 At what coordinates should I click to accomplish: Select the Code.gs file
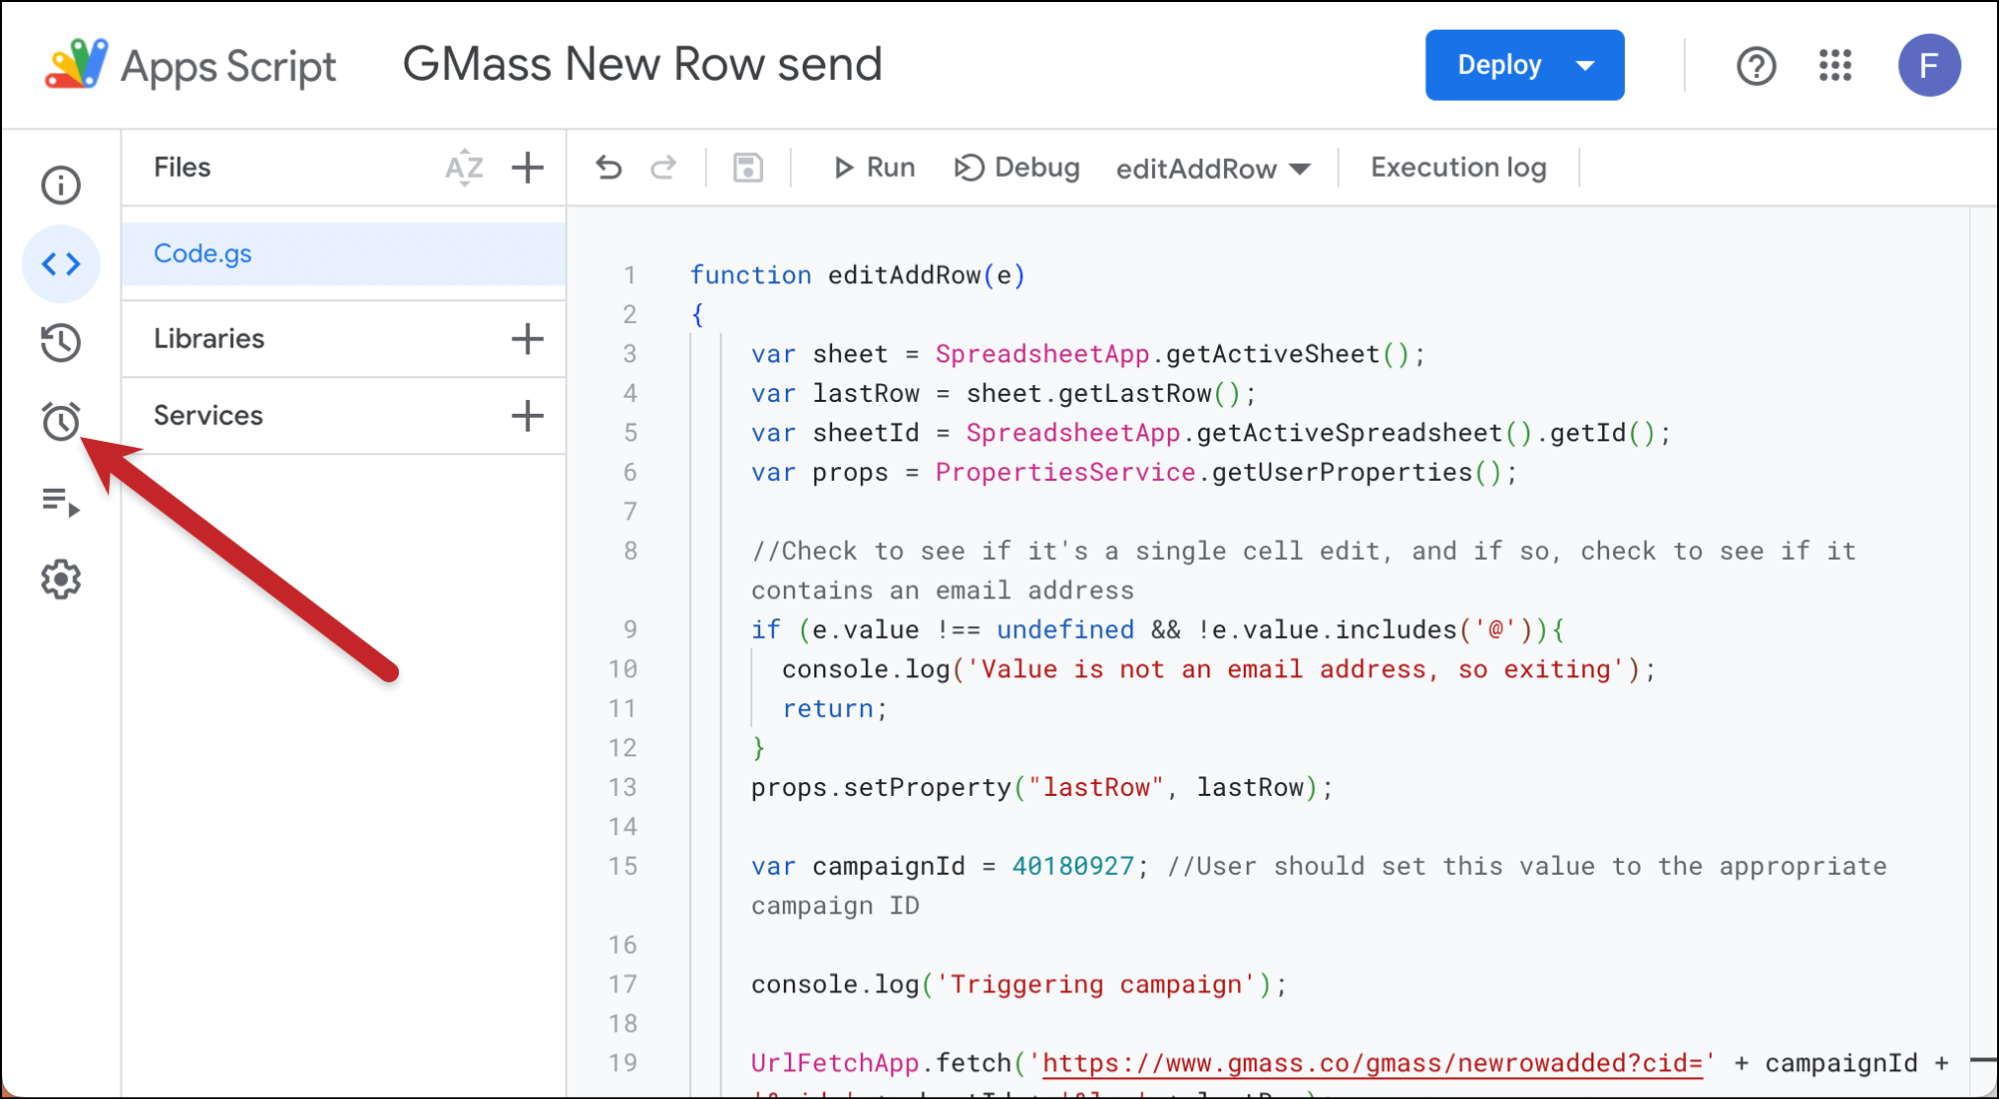click(343, 254)
